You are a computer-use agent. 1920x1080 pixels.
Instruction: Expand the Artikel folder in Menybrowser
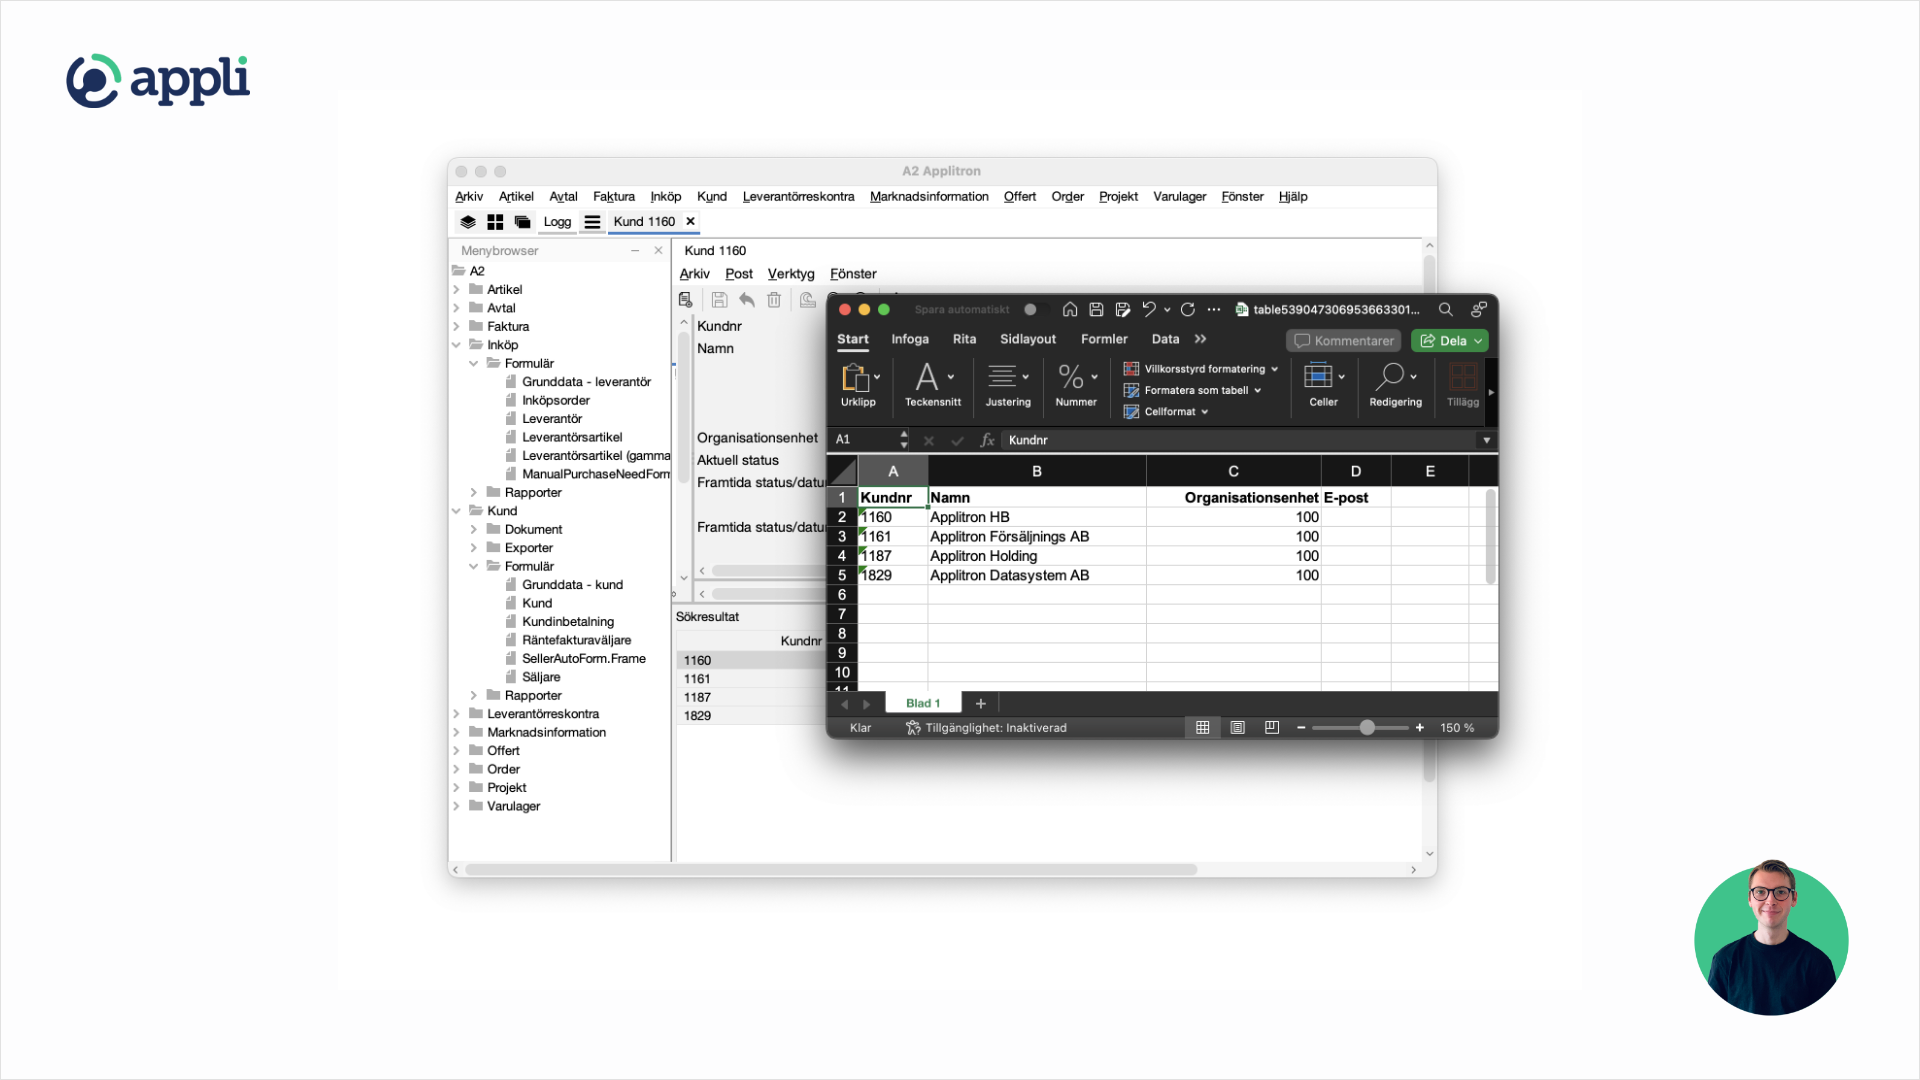pos(457,290)
